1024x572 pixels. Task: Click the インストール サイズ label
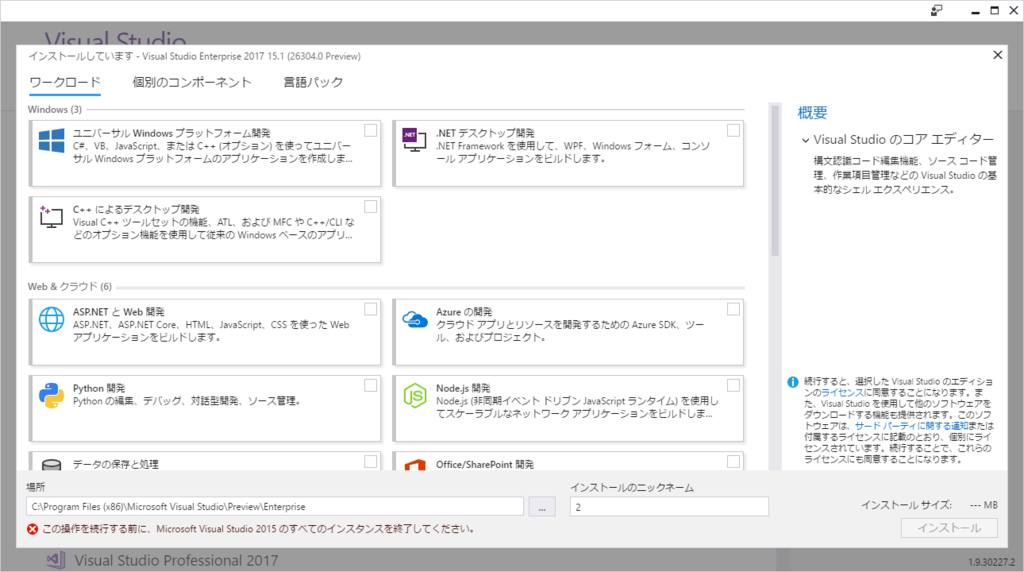[x=906, y=505]
